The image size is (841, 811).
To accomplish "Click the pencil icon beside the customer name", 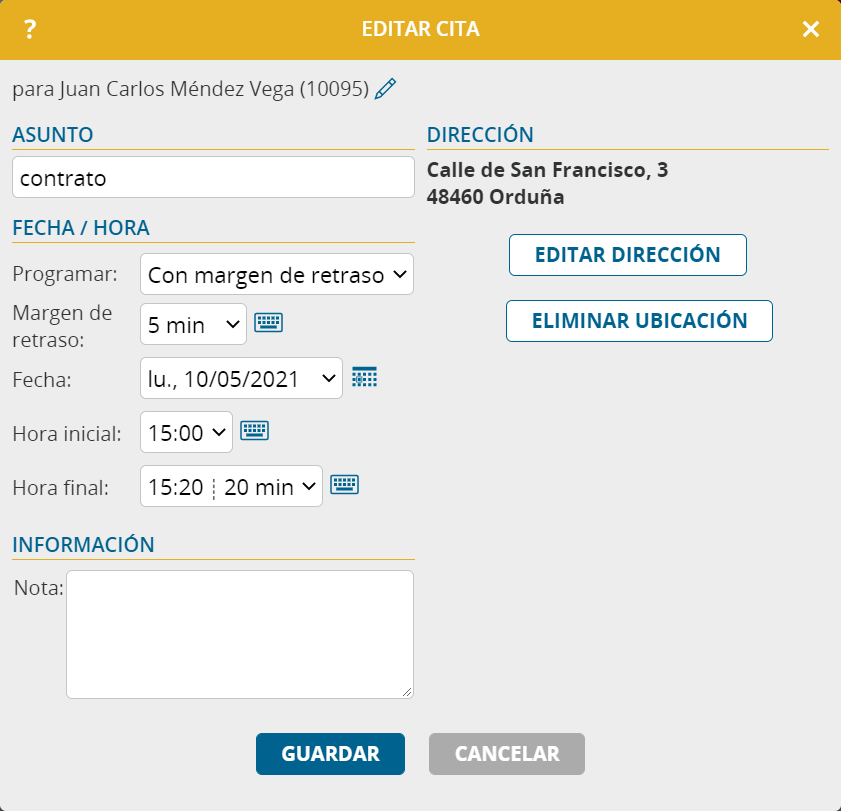I will tap(385, 90).
